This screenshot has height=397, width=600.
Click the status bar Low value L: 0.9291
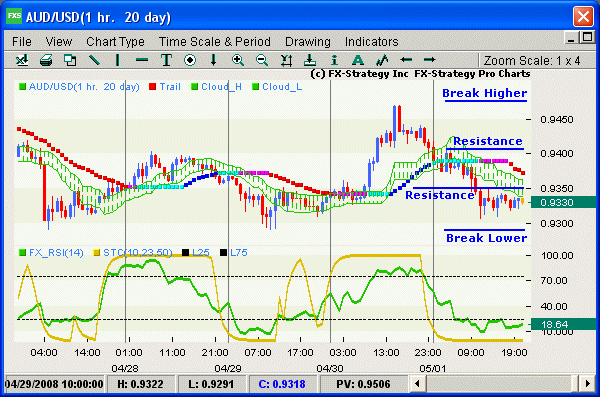pos(211,384)
